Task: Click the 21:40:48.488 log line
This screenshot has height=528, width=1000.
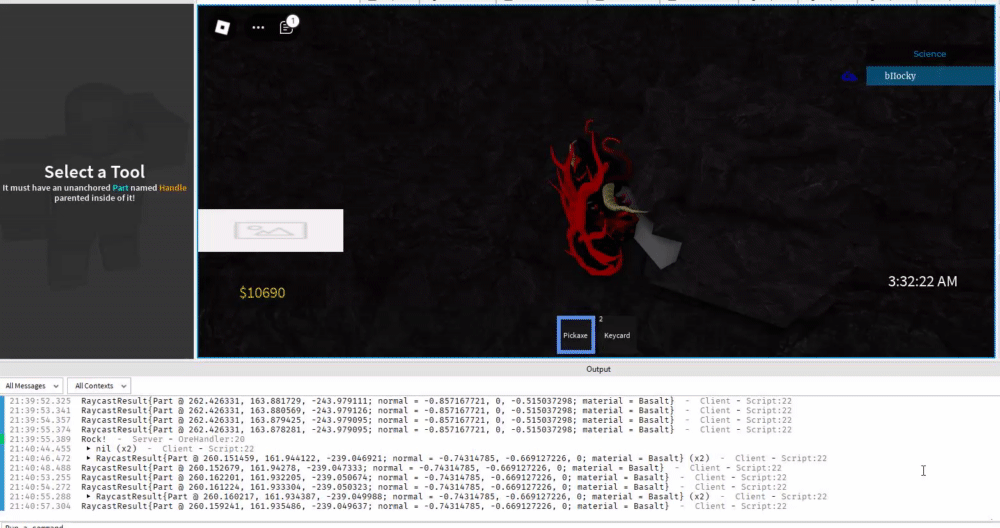Action: [395, 467]
